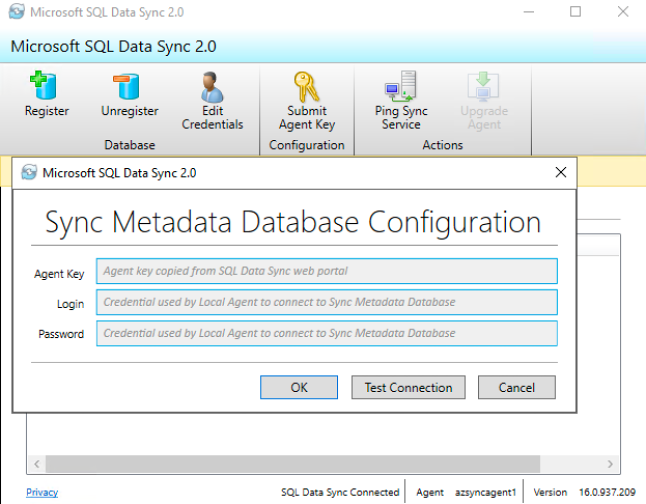Click the app icon in main title bar
Viewport: 646px width, 504px height.
click(17, 12)
